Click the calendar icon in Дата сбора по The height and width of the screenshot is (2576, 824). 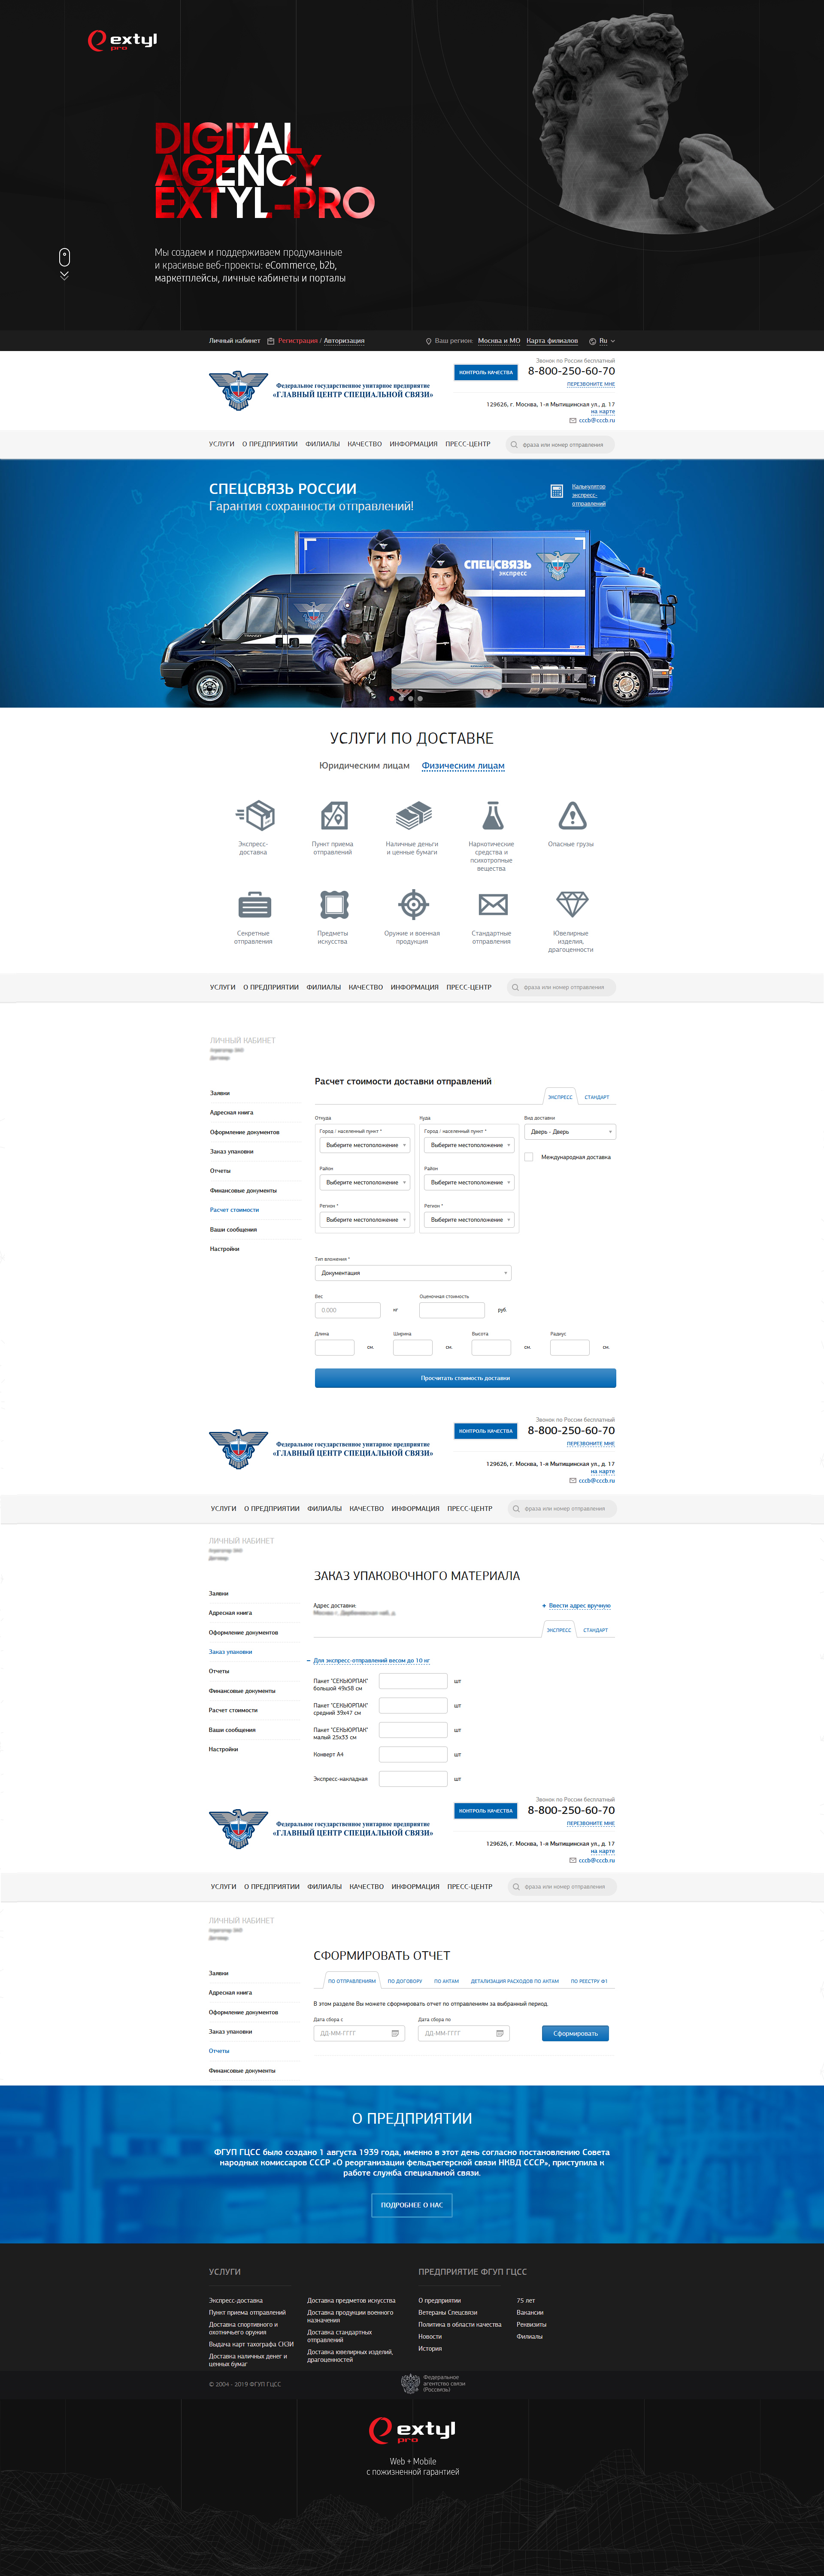click(x=500, y=2033)
